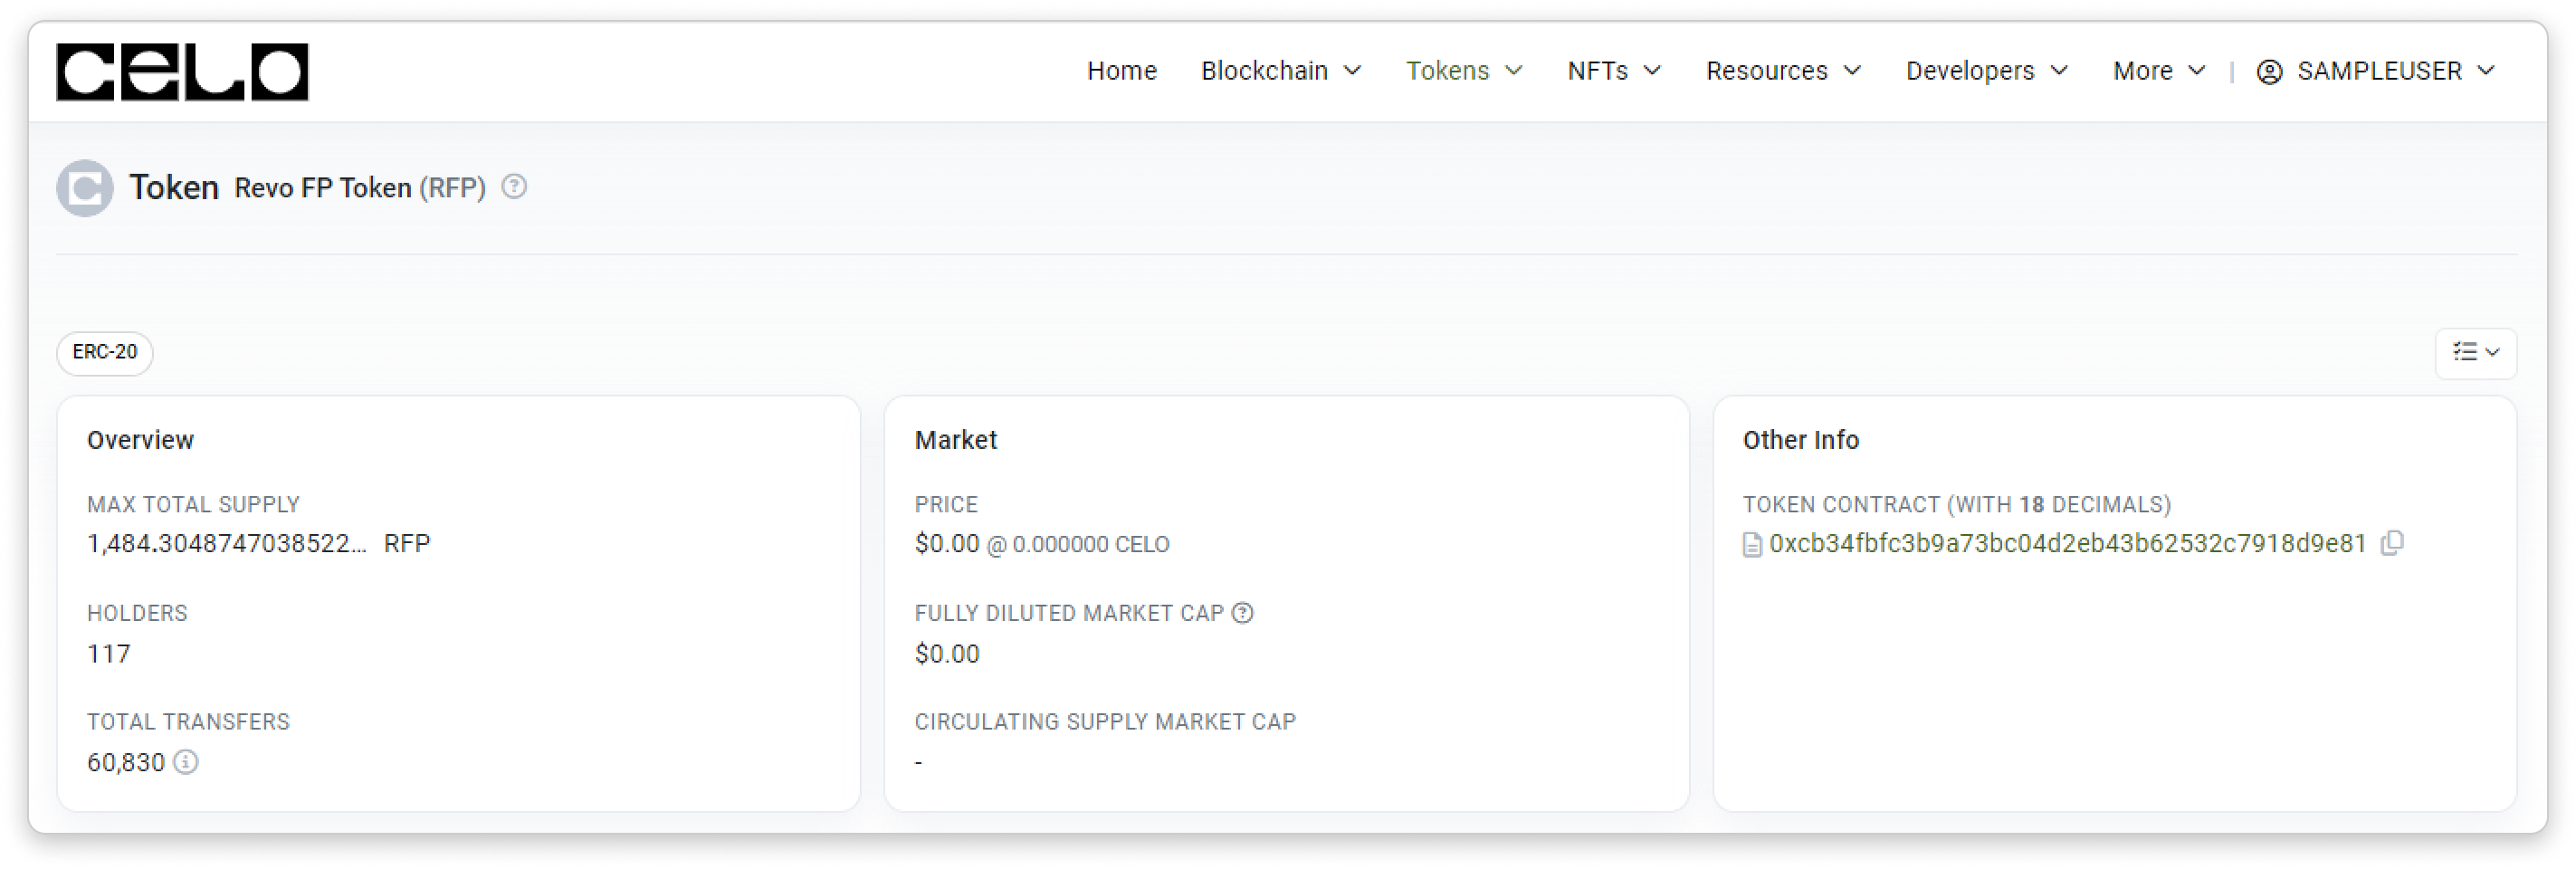The height and width of the screenshot is (869, 2576).
Task: Copy the token contract address
Action: coord(2392,543)
